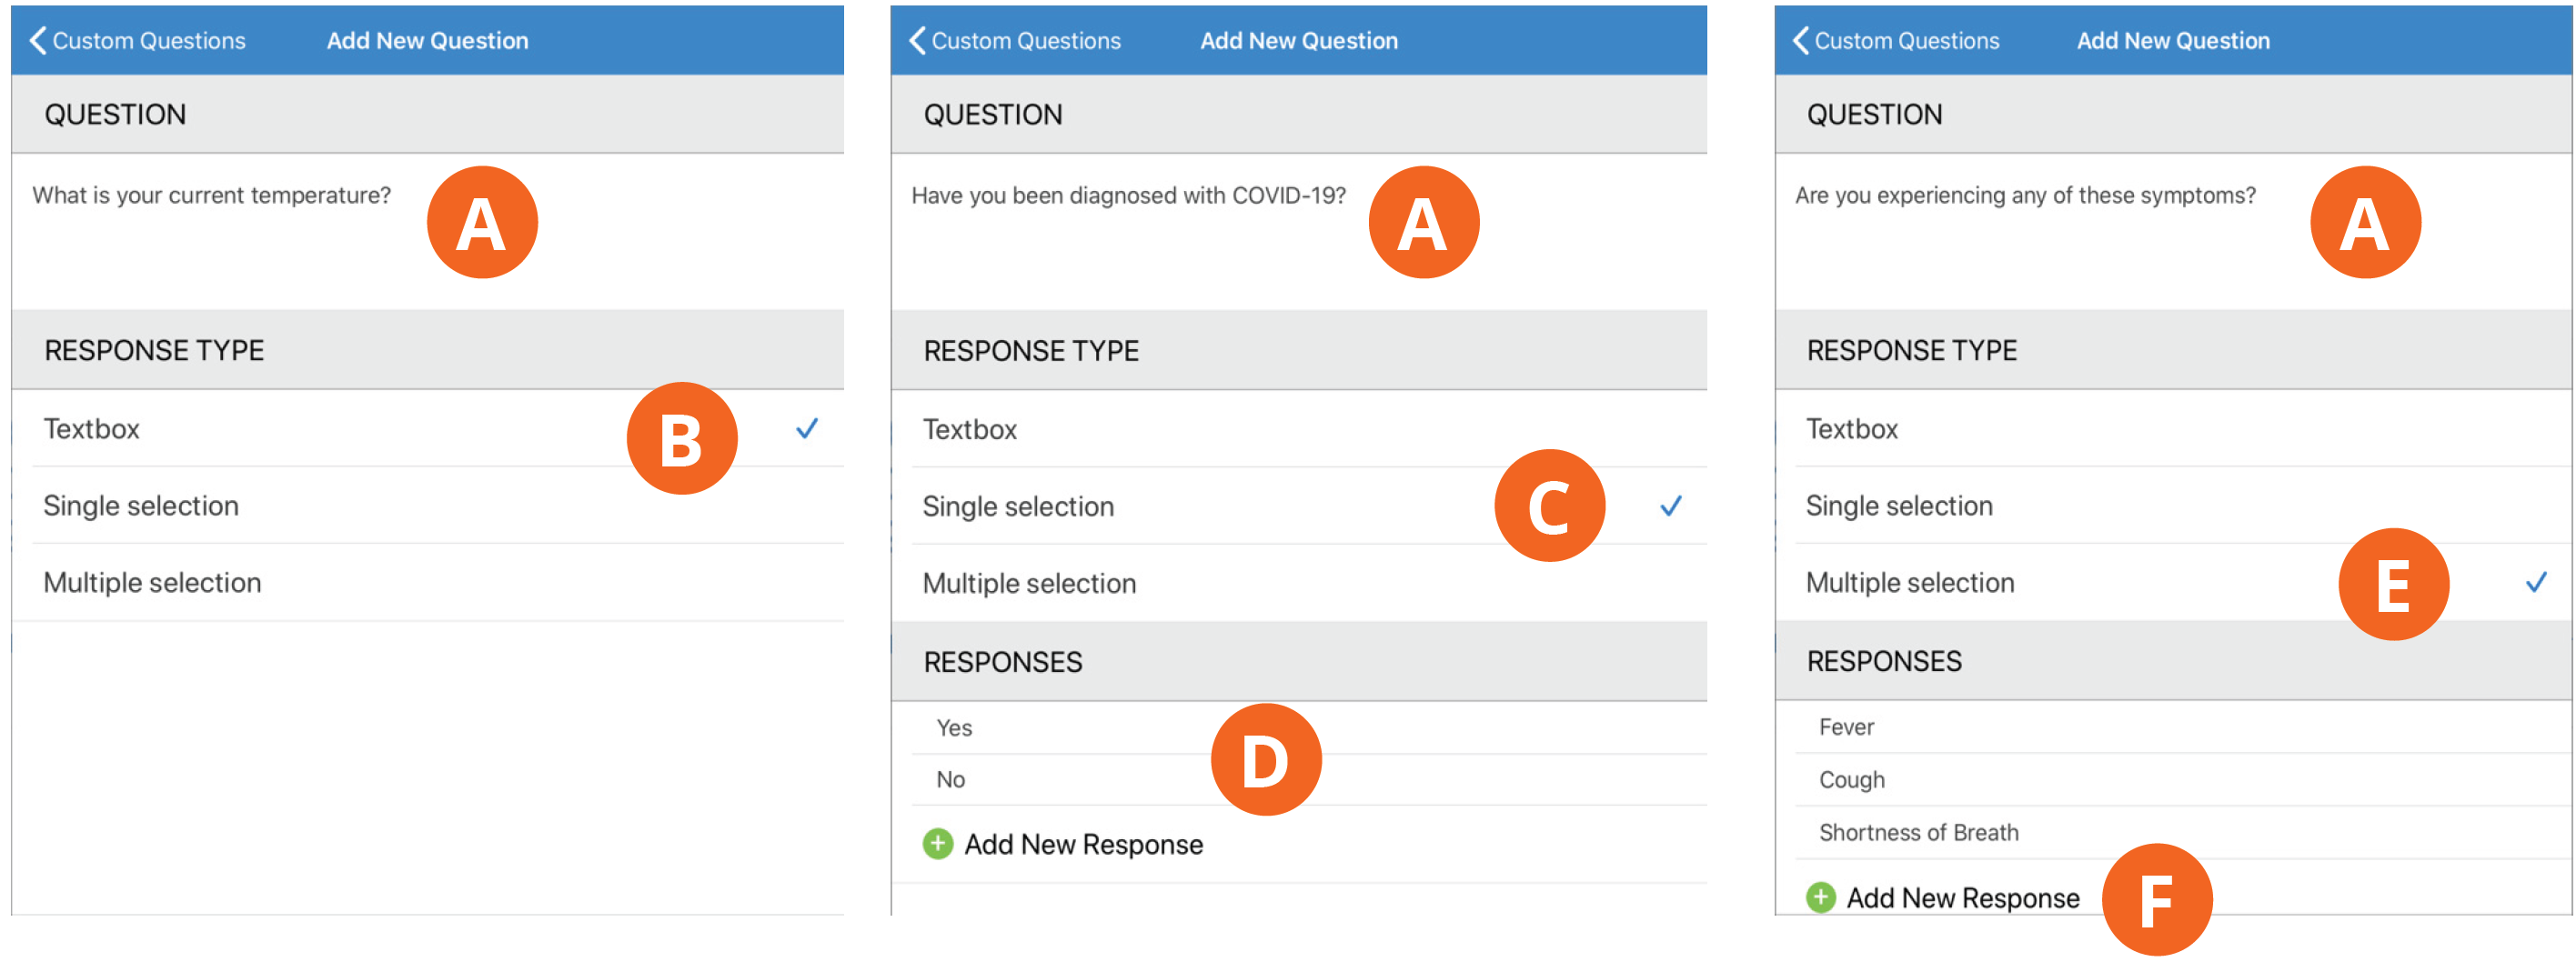Select Single selection in temperature question panel

pos(428,506)
